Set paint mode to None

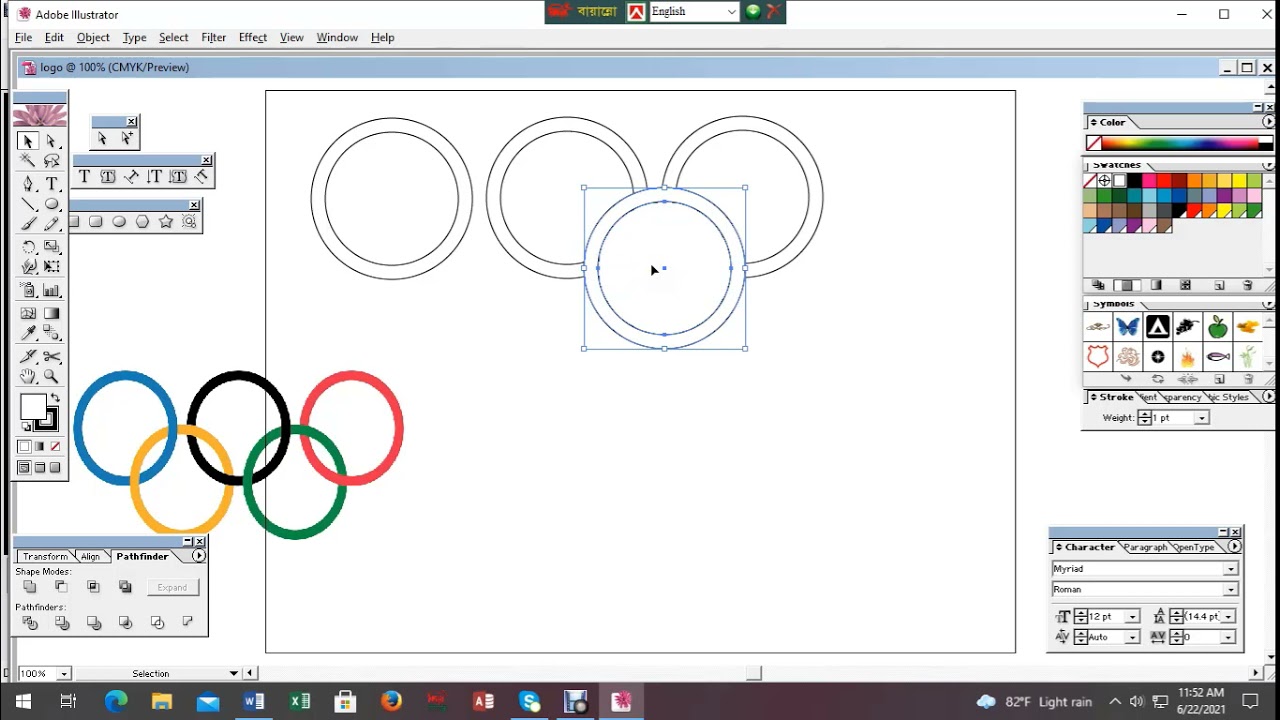pyautogui.click(x=55, y=447)
